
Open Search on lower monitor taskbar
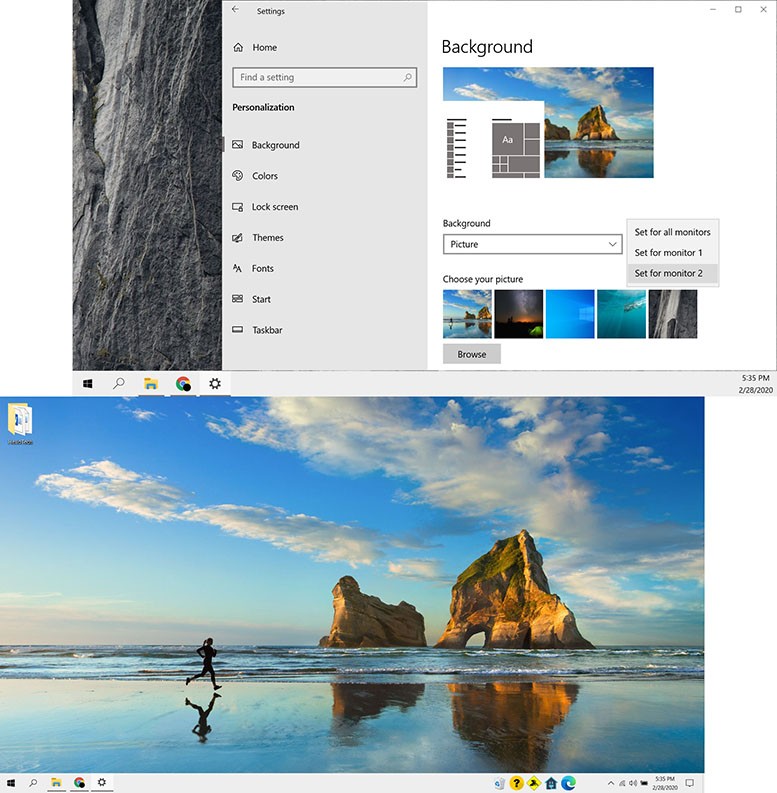click(x=33, y=783)
